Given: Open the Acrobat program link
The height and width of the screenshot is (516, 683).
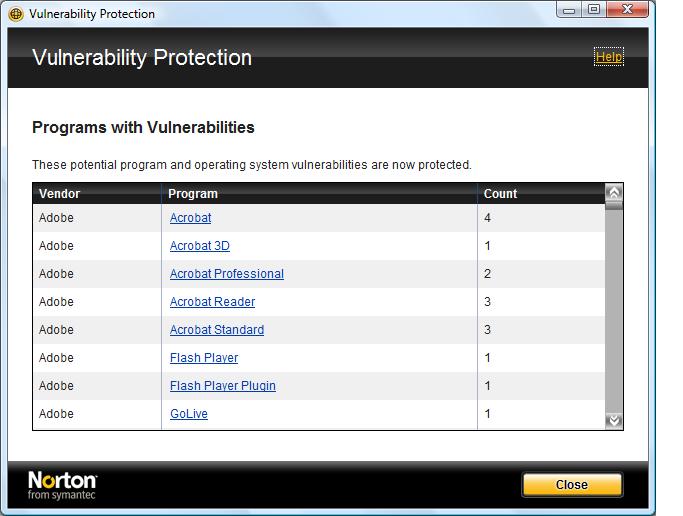Looking at the screenshot, I should [190, 218].
